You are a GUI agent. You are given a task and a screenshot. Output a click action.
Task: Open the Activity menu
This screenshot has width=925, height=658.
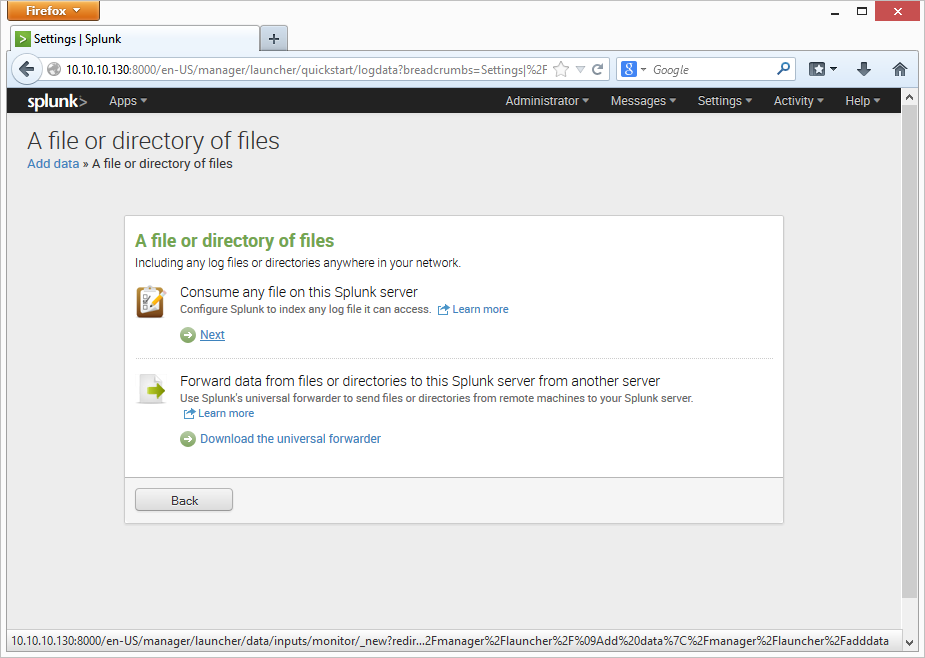pyautogui.click(x=798, y=101)
